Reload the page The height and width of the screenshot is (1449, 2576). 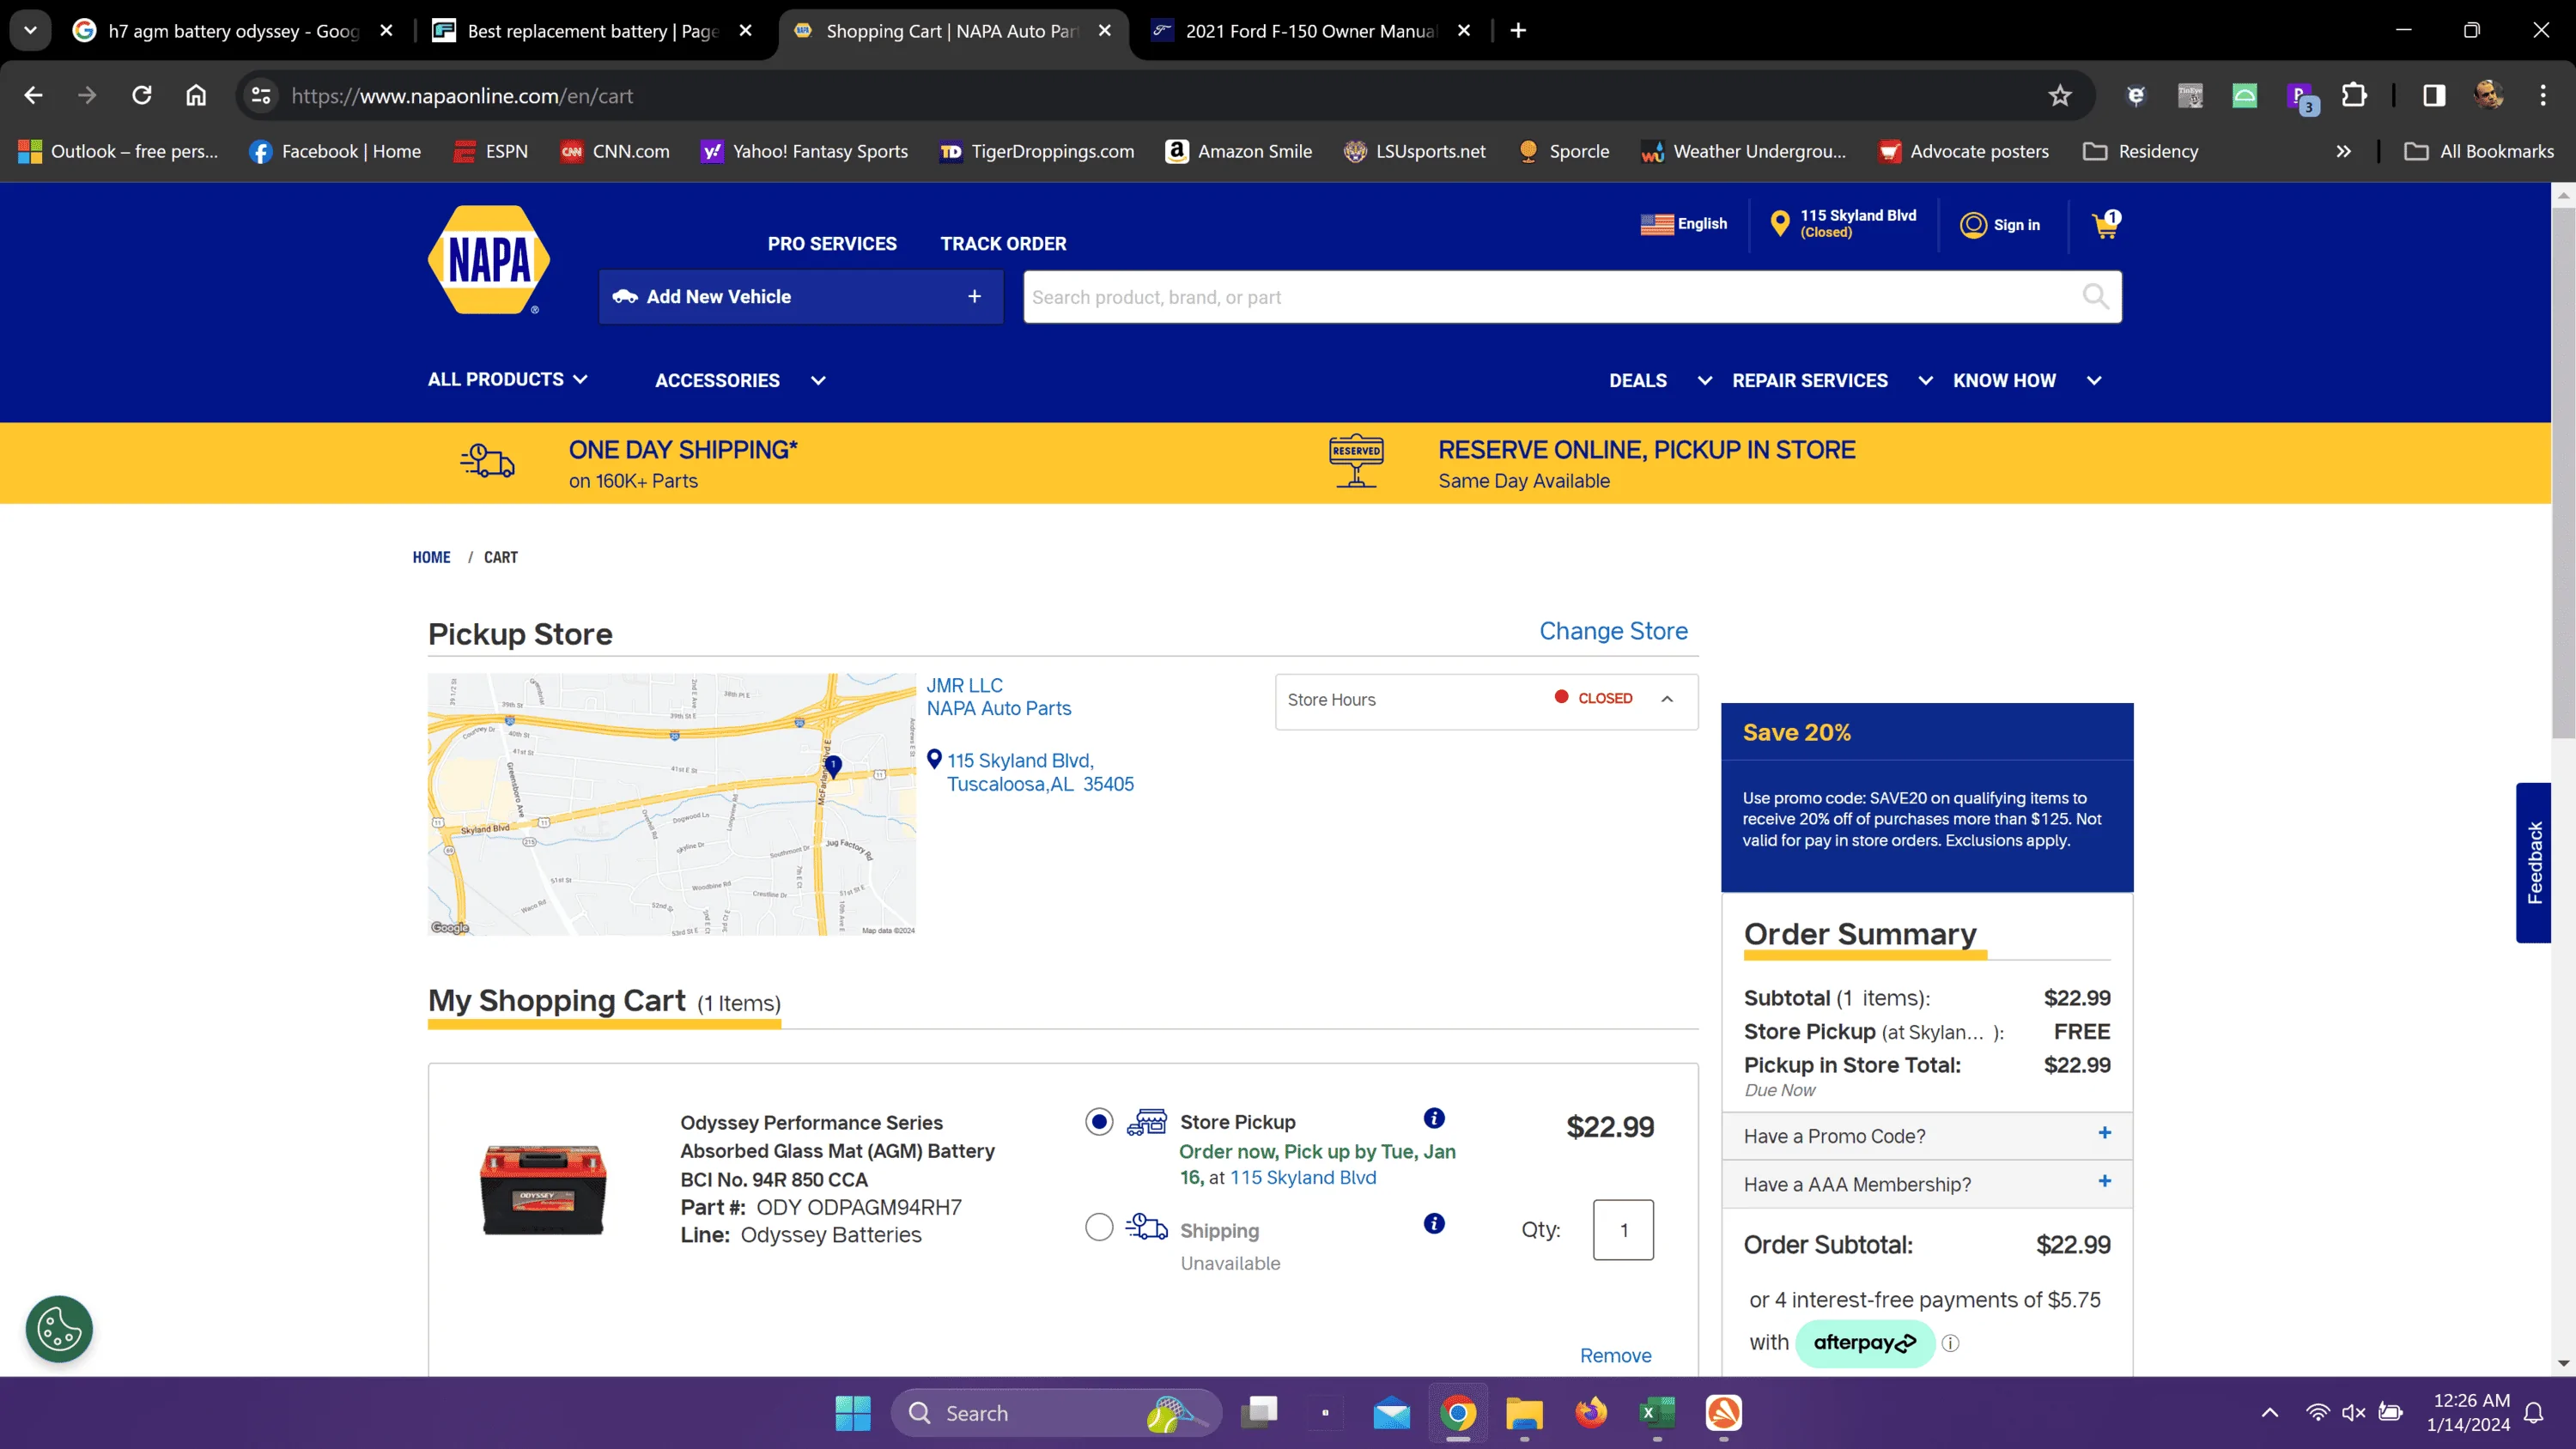(x=142, y=96)
